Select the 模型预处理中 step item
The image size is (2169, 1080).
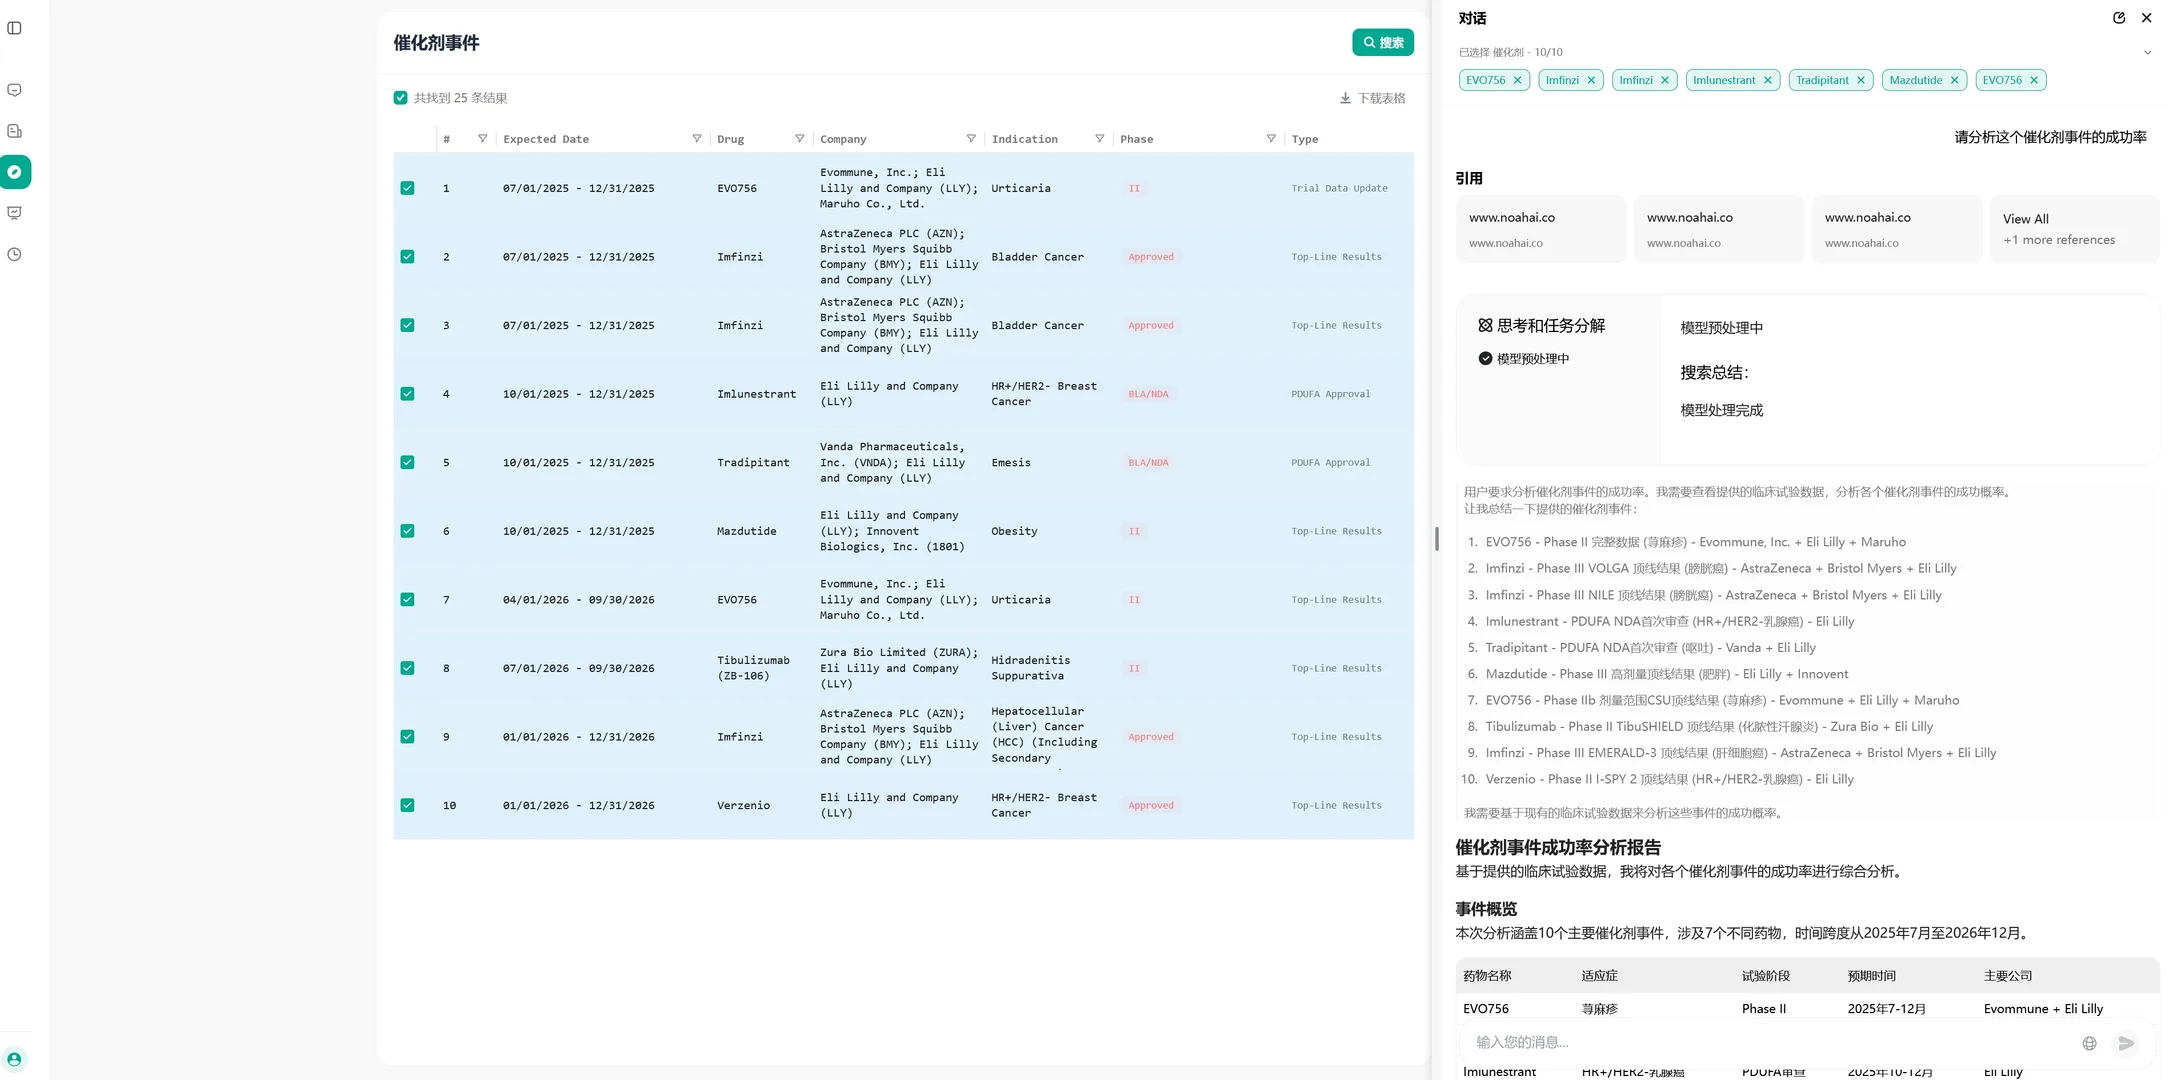pos(1524,359)
